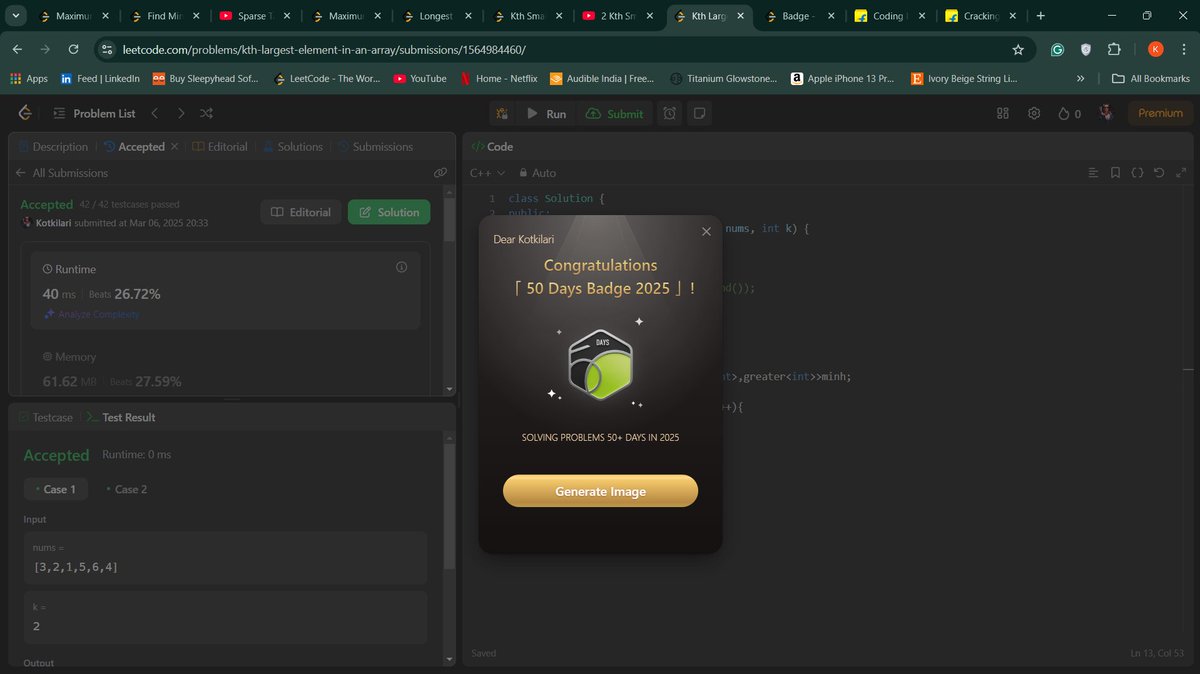Image resolution: width=1200 pixels, height=674 pixels.
Task: Reload the page
Action: [x=73, y=49]
